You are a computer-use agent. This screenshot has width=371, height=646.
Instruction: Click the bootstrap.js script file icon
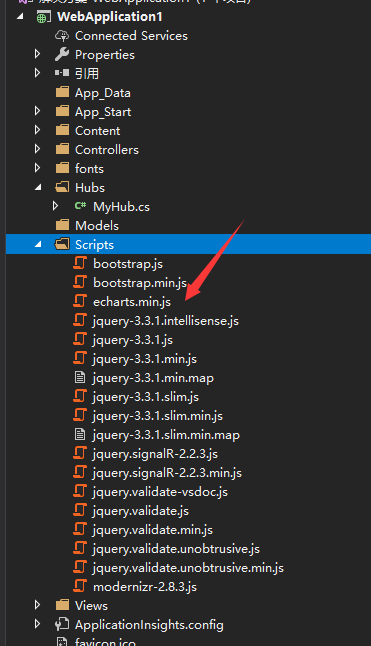[x=80, y=263]
